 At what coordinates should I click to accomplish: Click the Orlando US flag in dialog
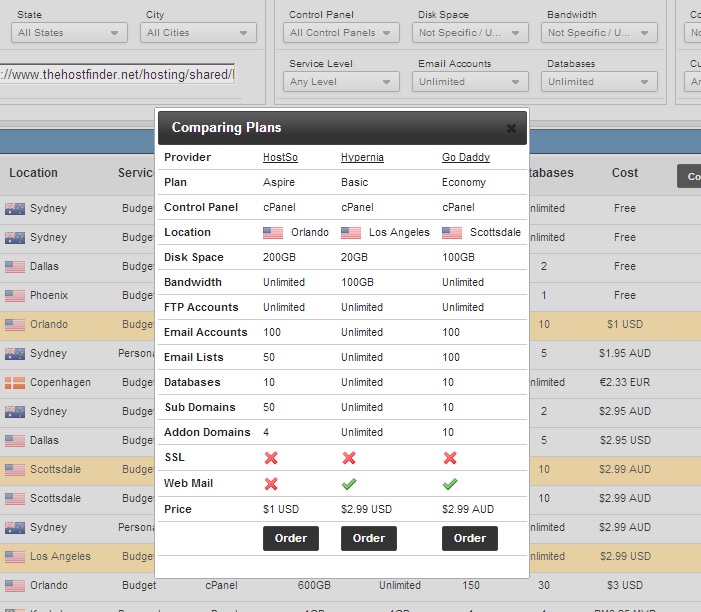point(273,233)
